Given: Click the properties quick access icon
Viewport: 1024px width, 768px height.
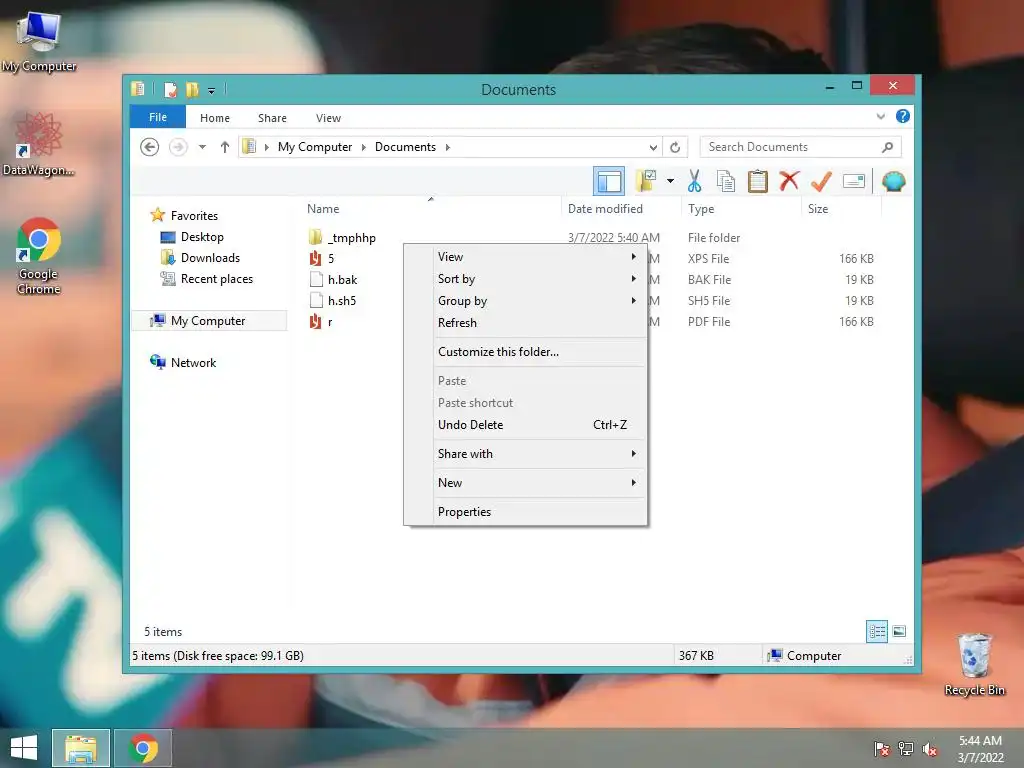Looking at the screenshot, I should pos(170,89).
